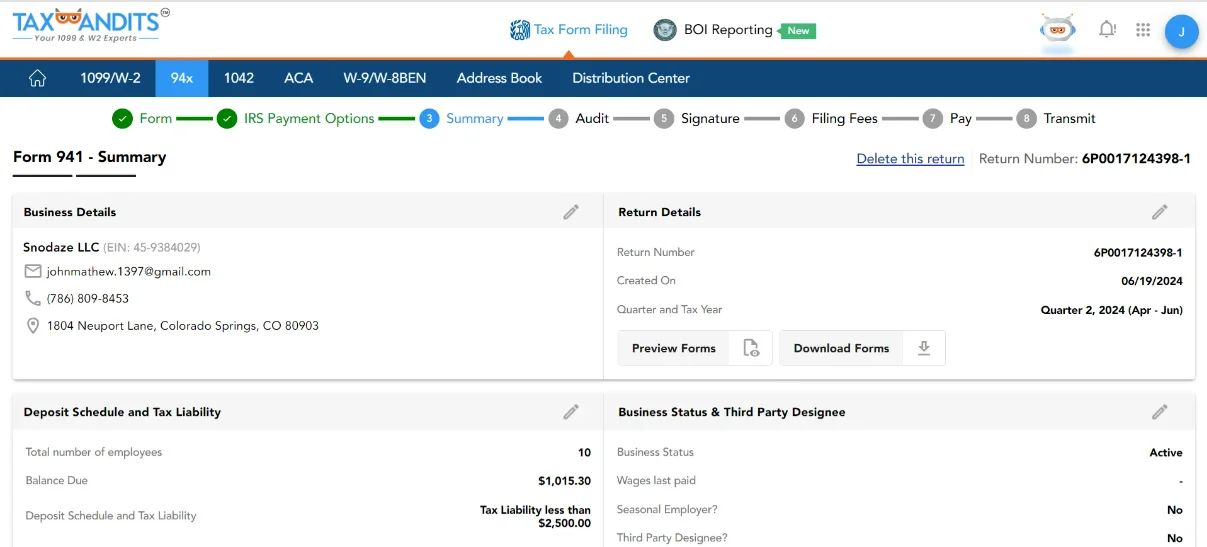Image resolution: width=1207 pixels, height=547 pixels.
Task: Click completed IRS Payment Options checkmark
Action: point(227,118)
